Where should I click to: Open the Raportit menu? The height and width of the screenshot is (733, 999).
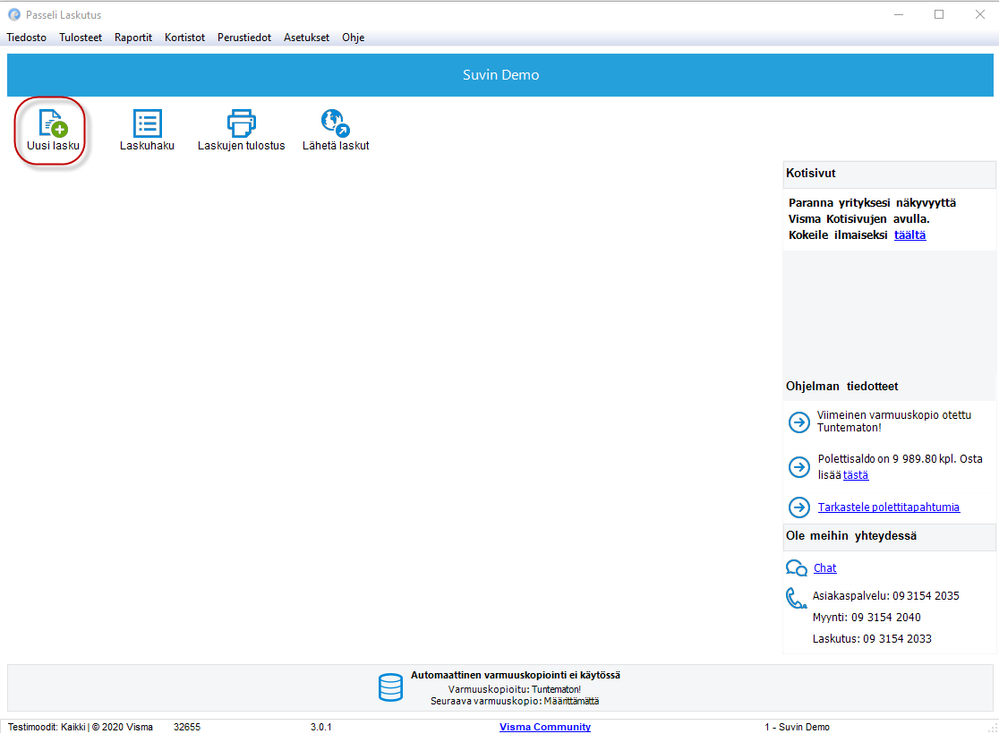(x=133, y=38)
